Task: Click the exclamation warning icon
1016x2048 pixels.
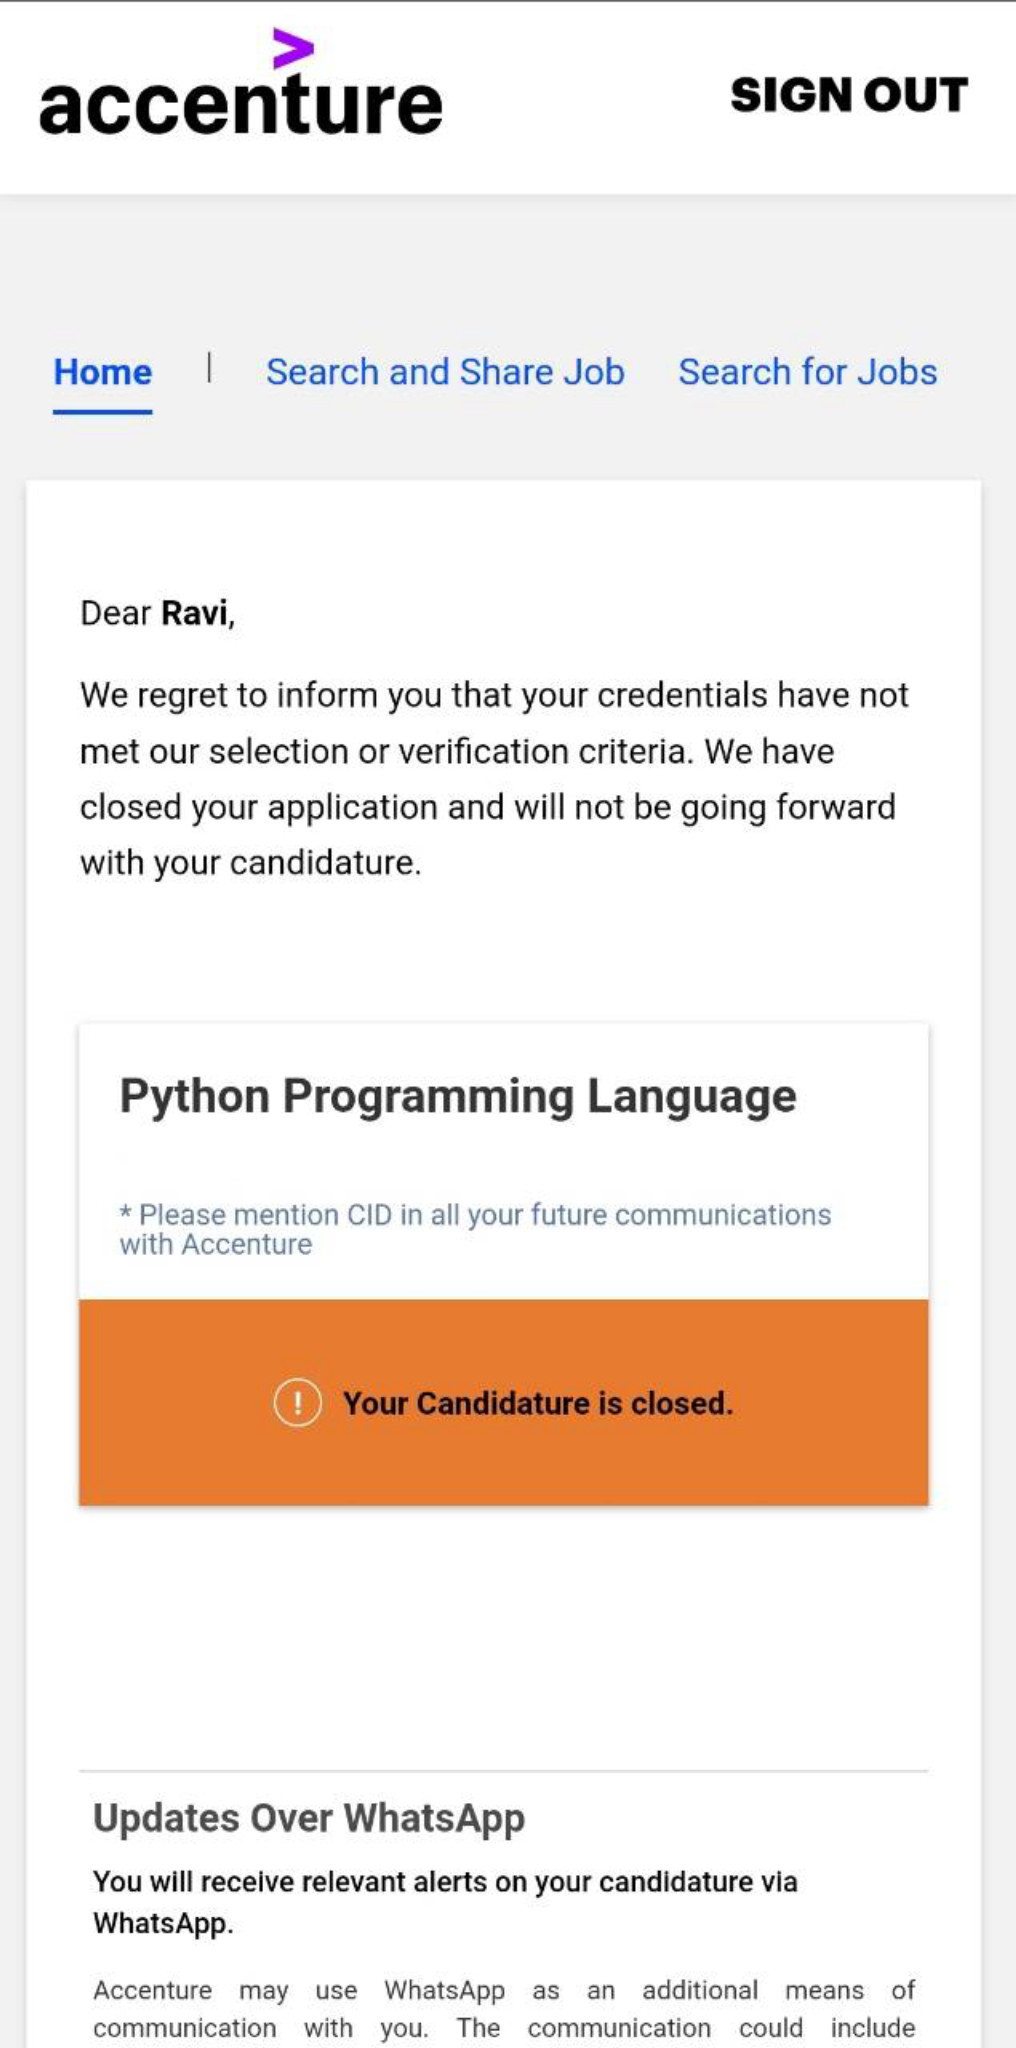Action: coord(297,1402)
